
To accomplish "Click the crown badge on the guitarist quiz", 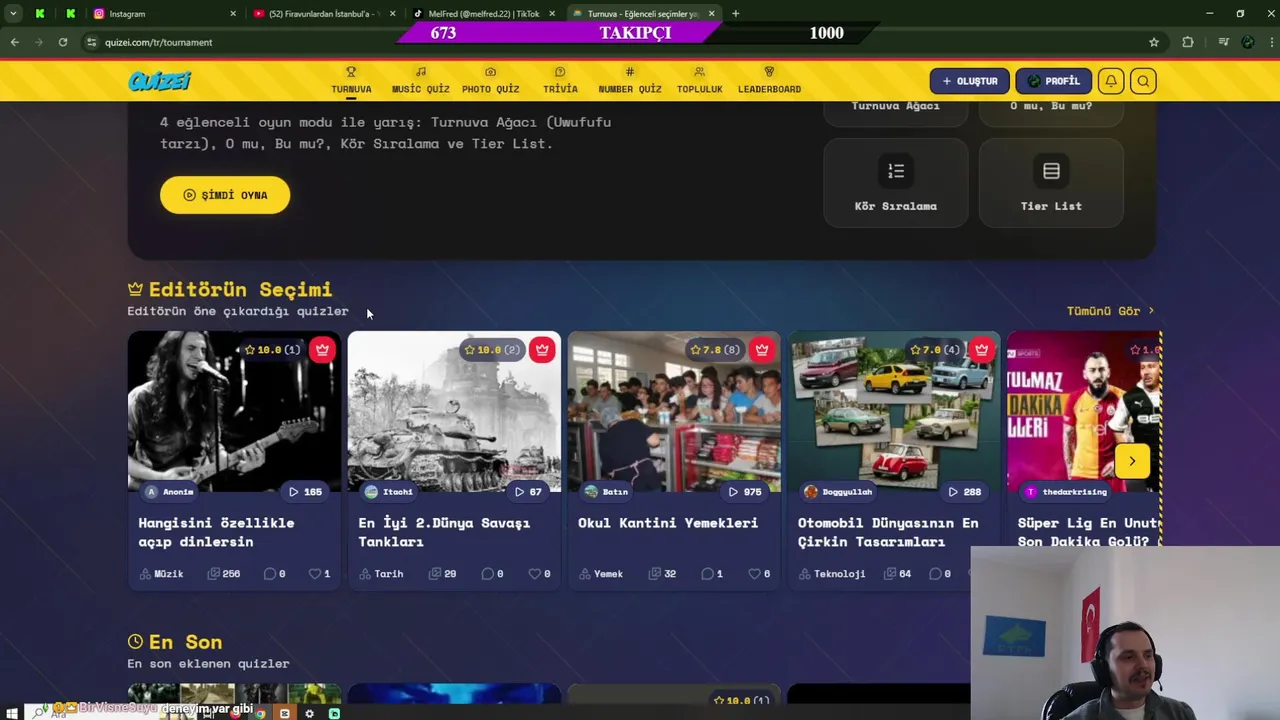I will 322,350.
